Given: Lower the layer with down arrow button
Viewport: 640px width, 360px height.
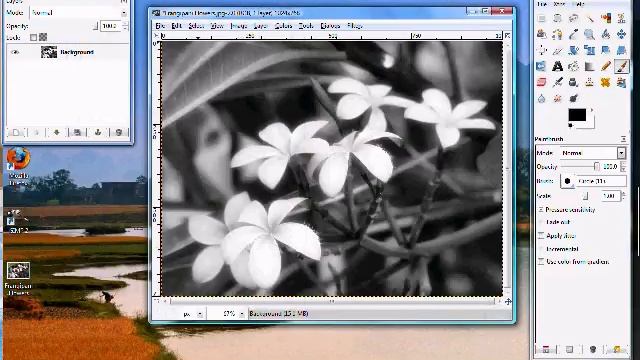Looking at the screenshot, I should 57,133.
